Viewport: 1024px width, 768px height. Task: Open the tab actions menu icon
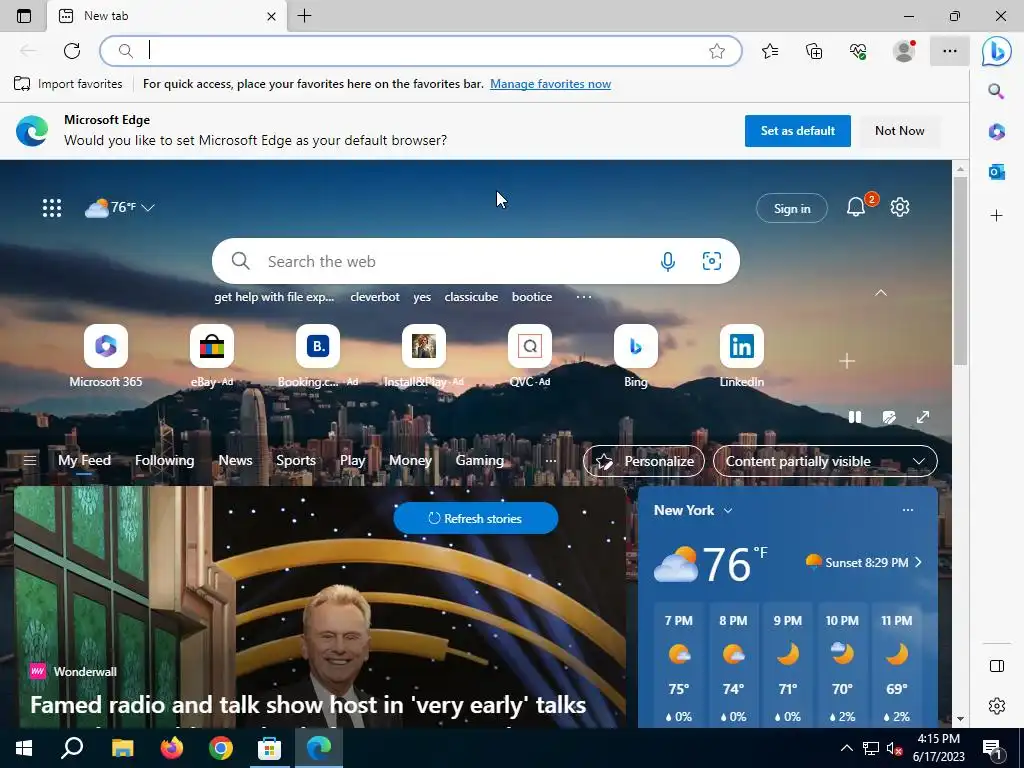tap(24, 16)
